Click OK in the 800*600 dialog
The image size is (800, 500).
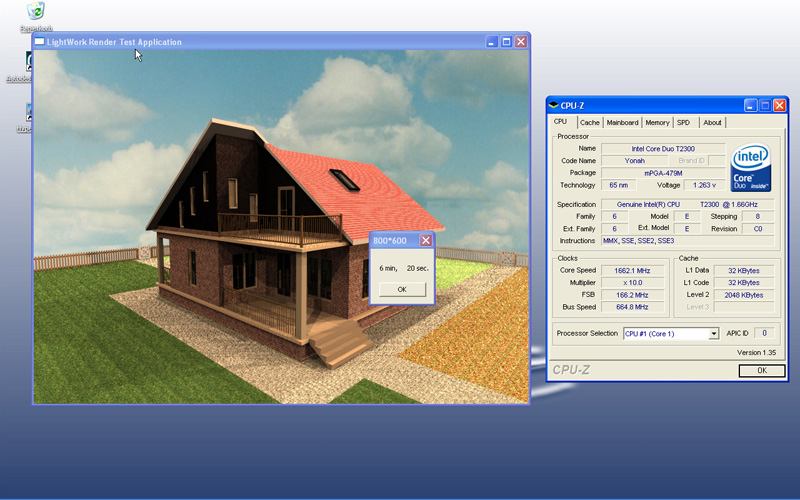tap(402, 289)
